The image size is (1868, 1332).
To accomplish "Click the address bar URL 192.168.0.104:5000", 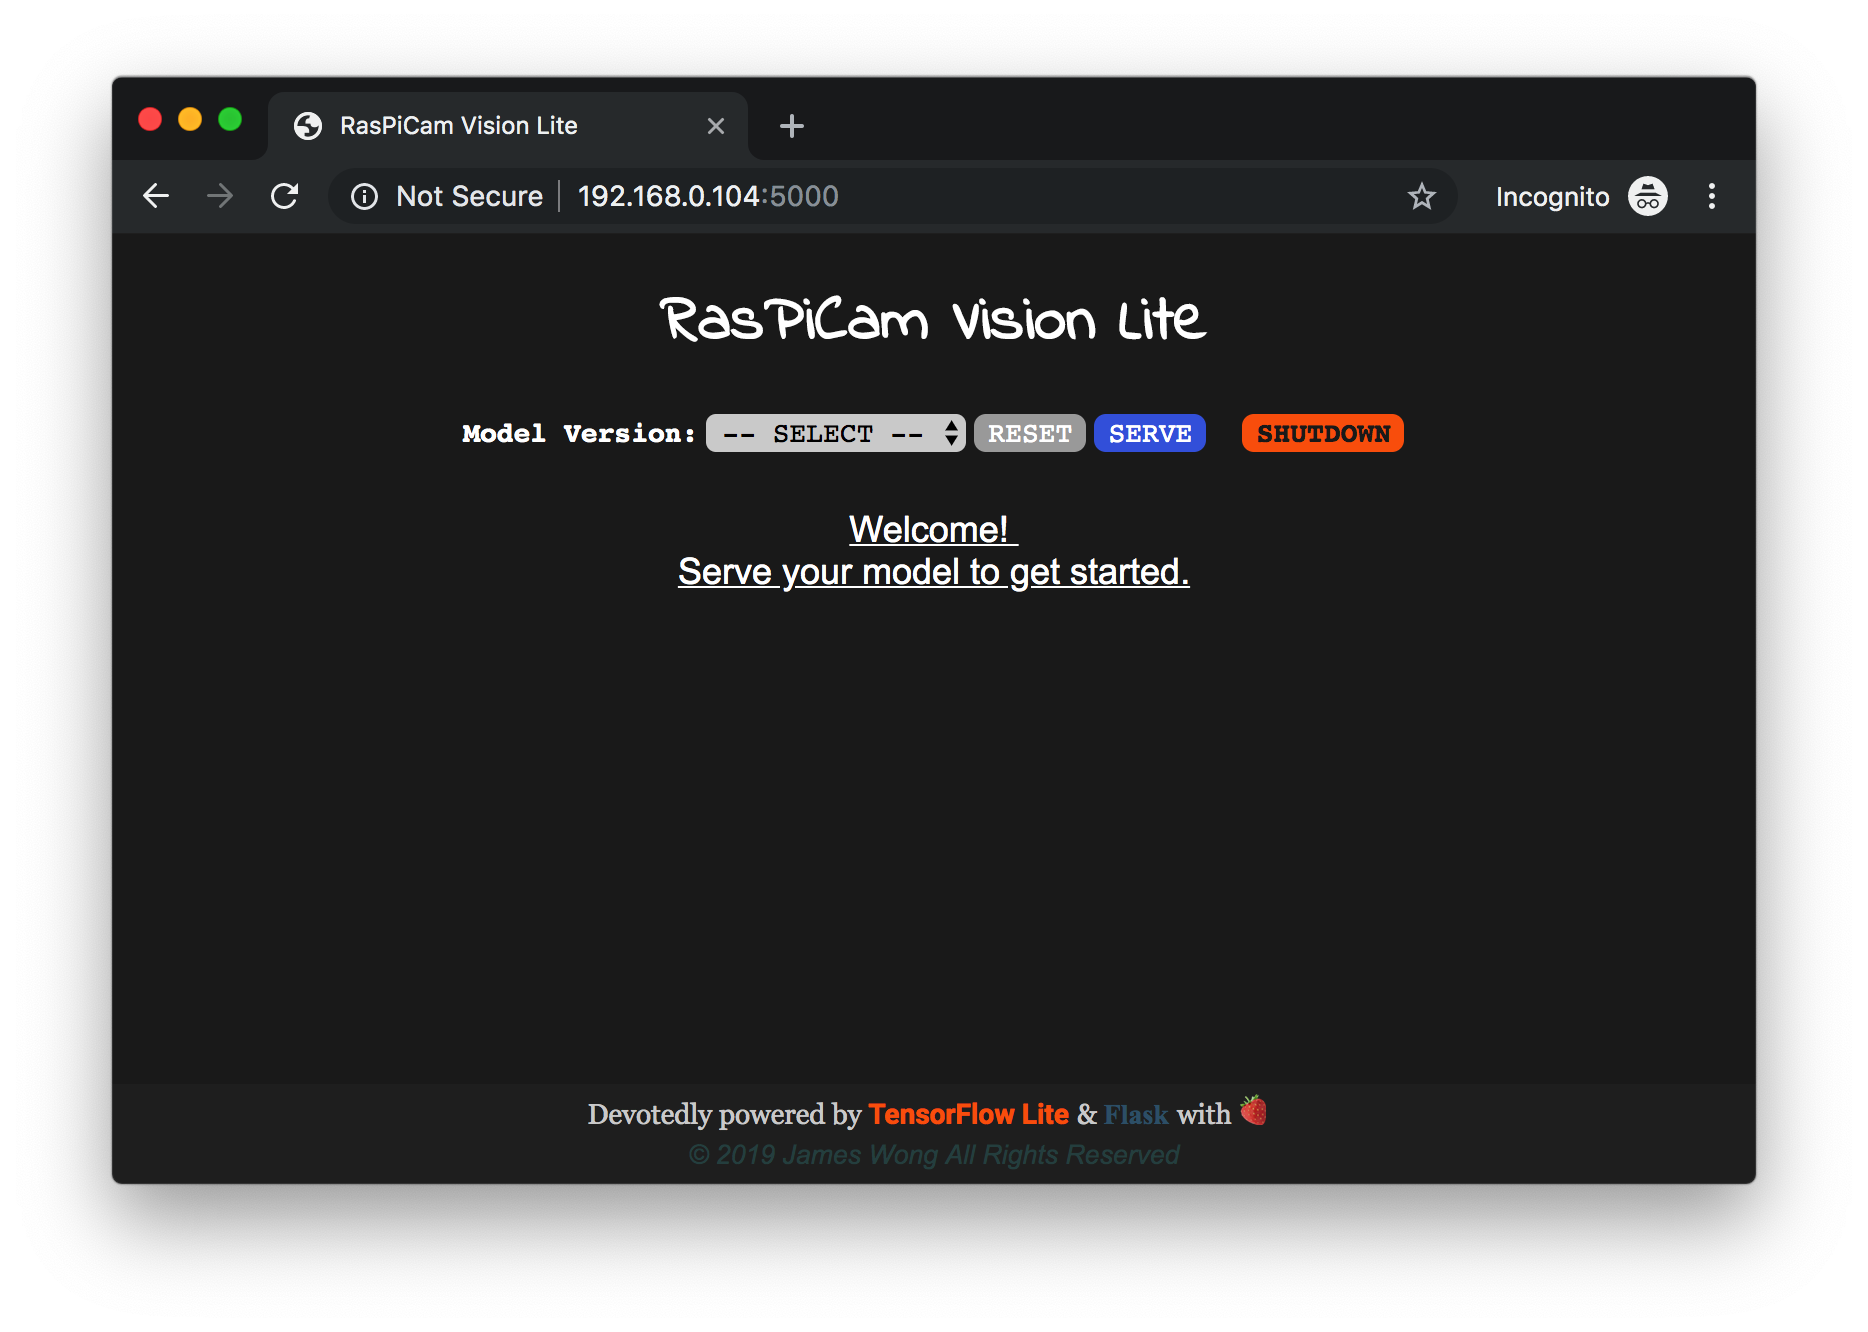I will 708,196.
